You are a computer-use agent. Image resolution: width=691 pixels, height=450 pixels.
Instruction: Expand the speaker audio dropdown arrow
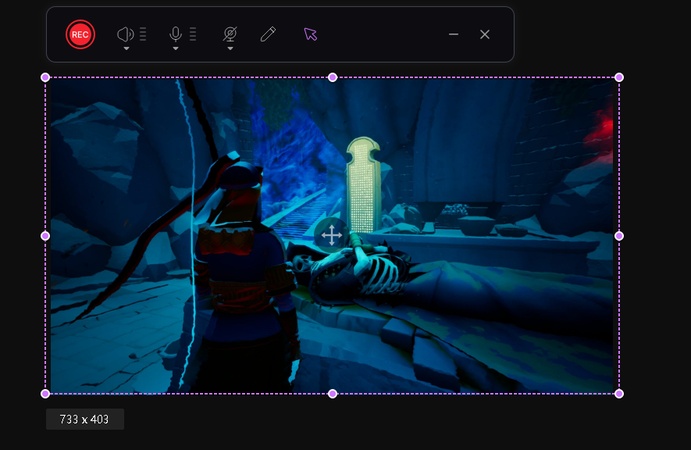click(126, 48)
